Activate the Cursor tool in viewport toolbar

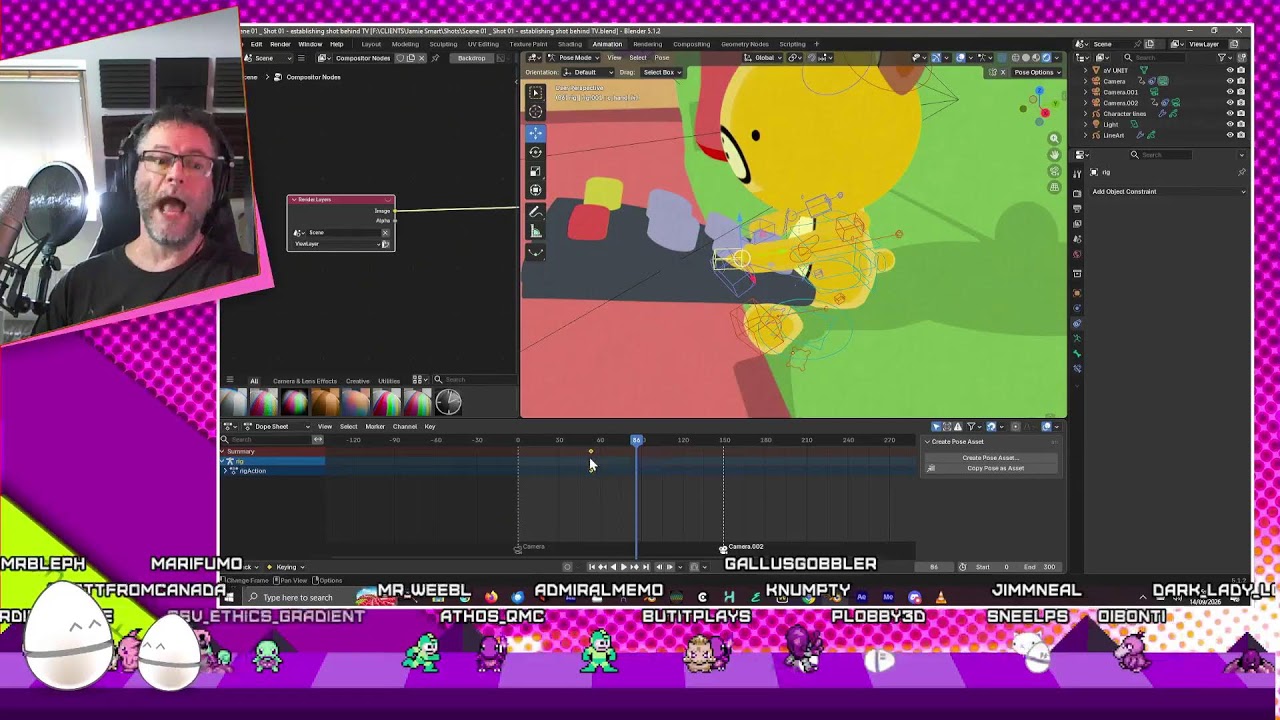click(x=535, y=111)
